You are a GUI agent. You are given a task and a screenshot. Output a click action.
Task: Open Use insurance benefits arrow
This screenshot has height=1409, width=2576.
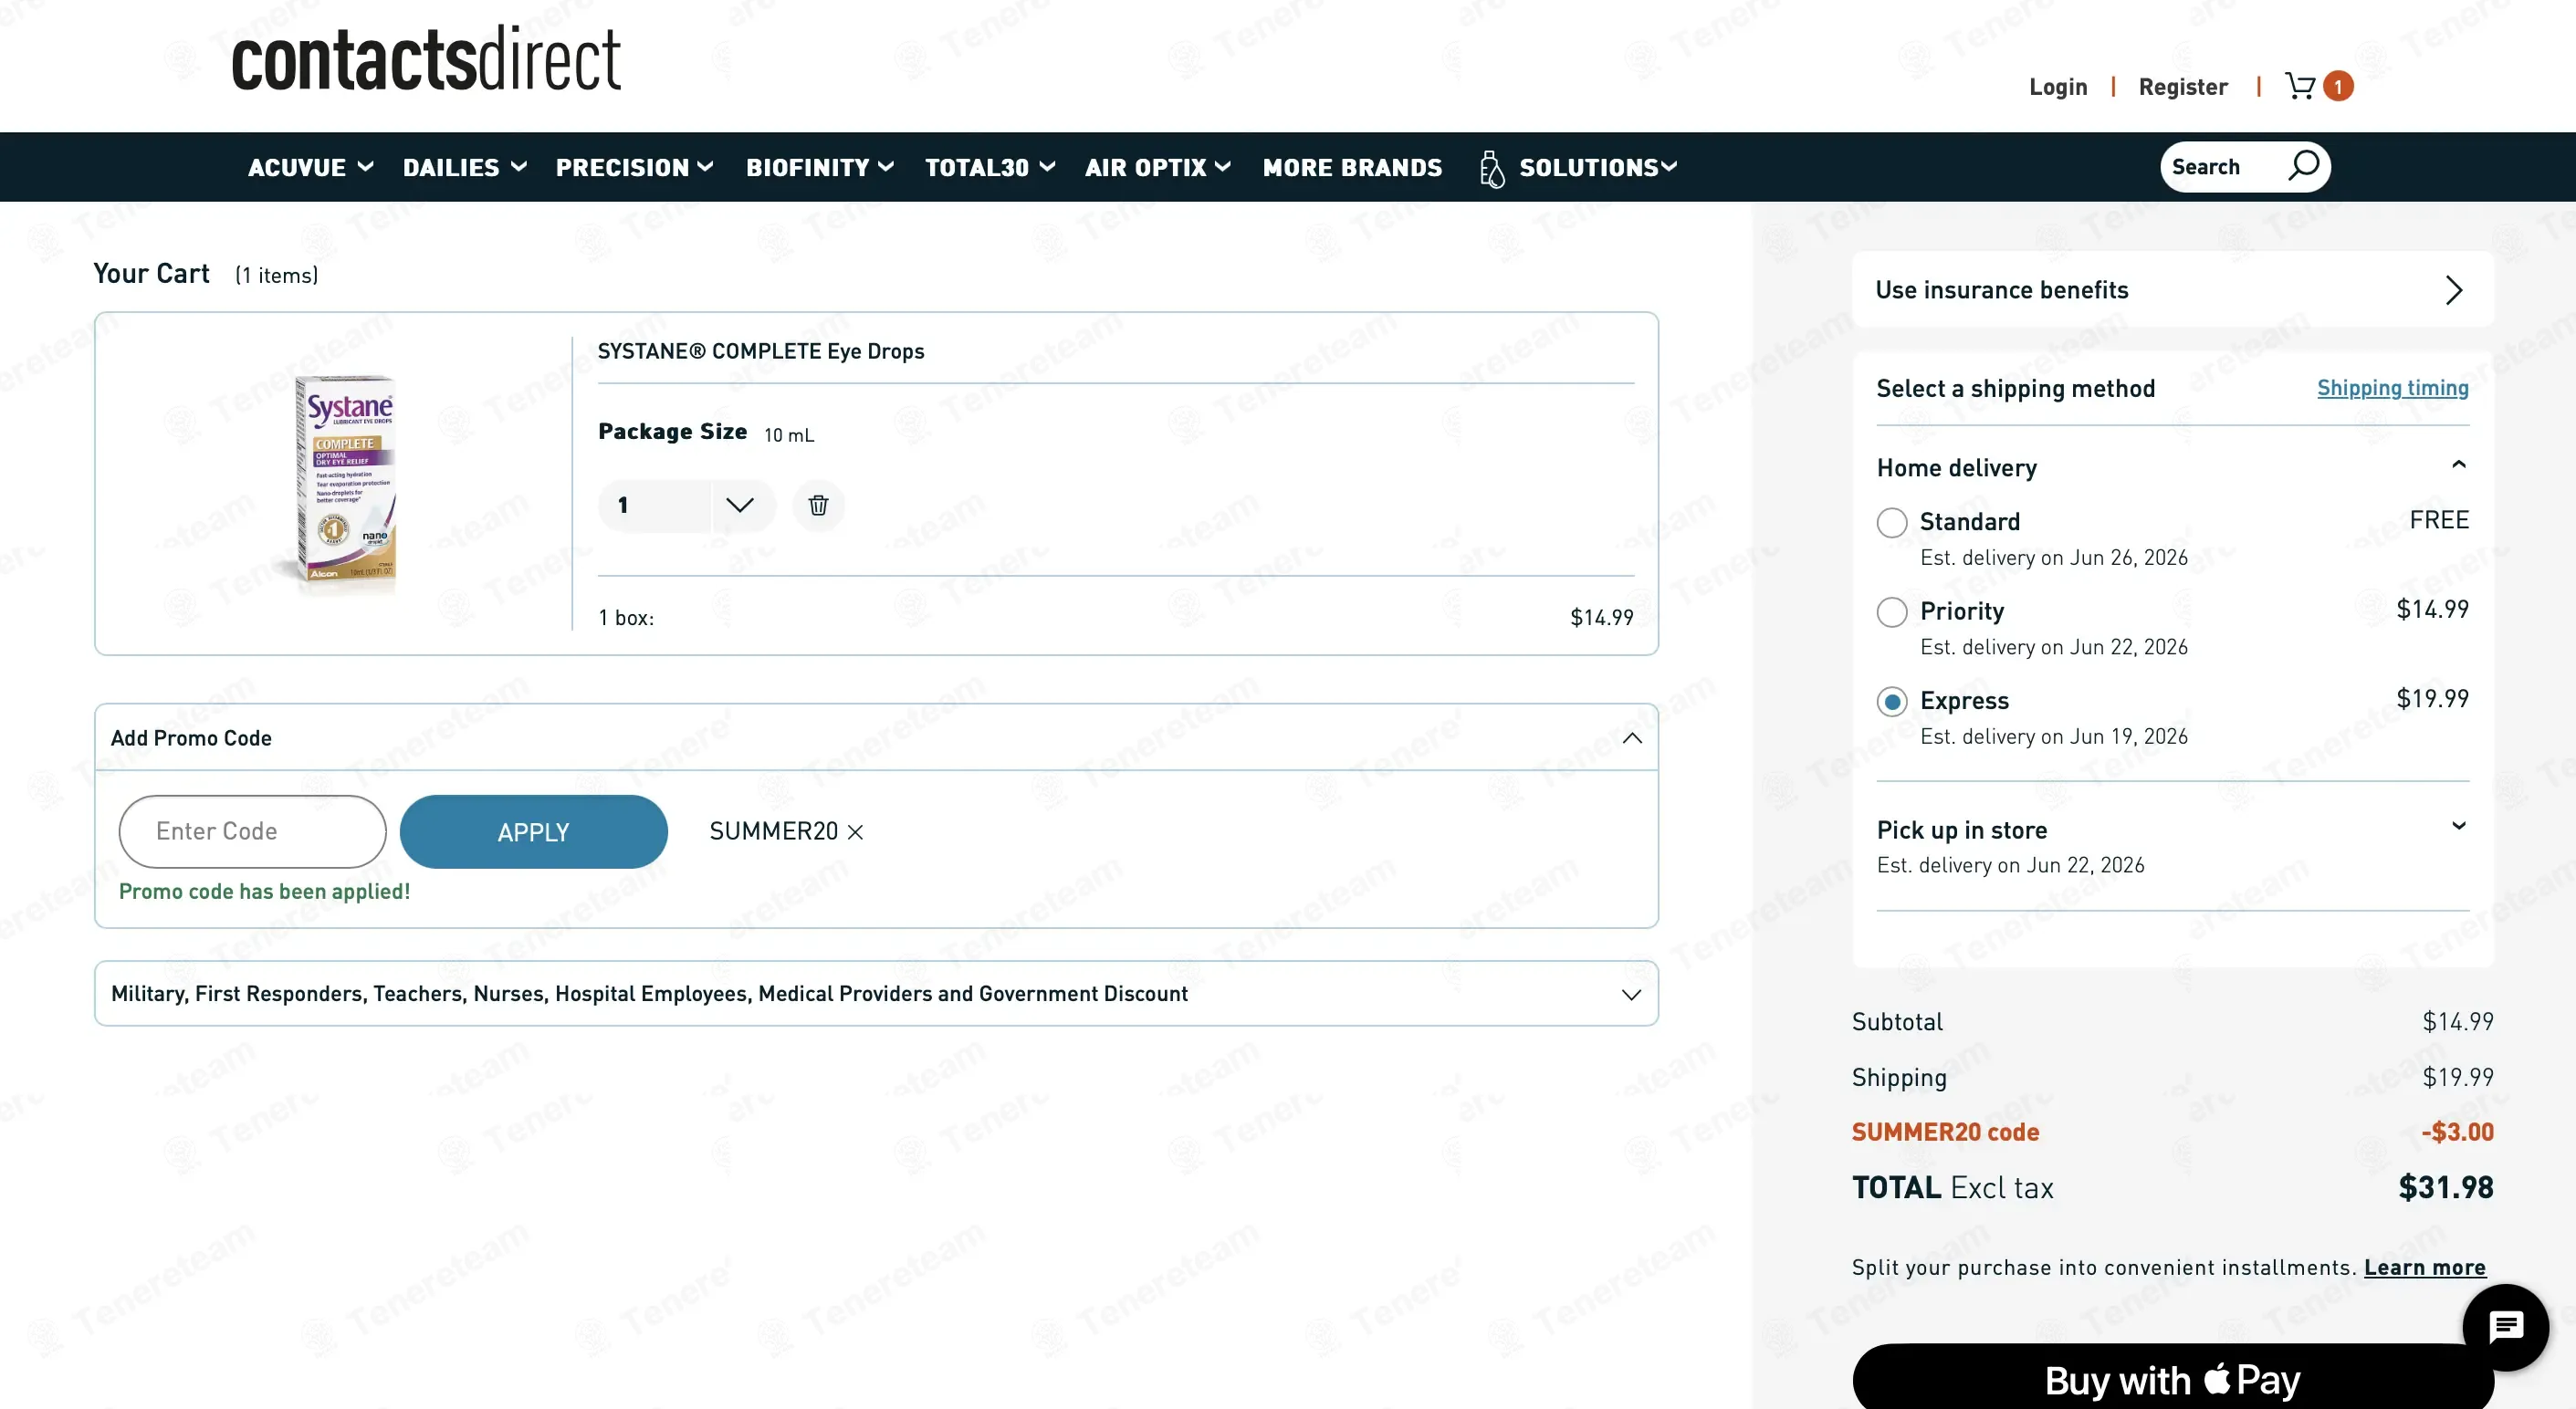coord(2453,290)
